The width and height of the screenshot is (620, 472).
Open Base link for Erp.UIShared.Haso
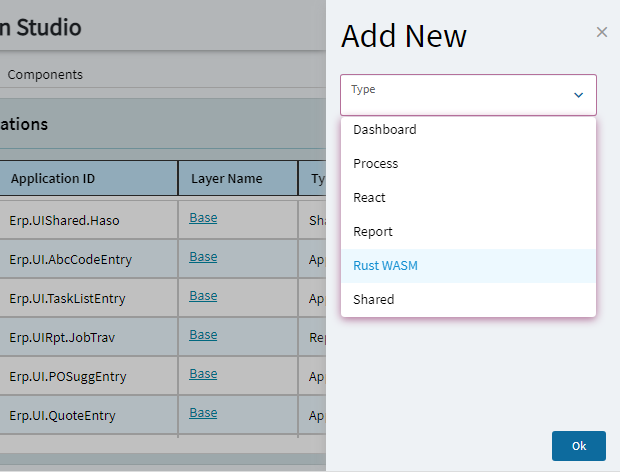point(203,218)
